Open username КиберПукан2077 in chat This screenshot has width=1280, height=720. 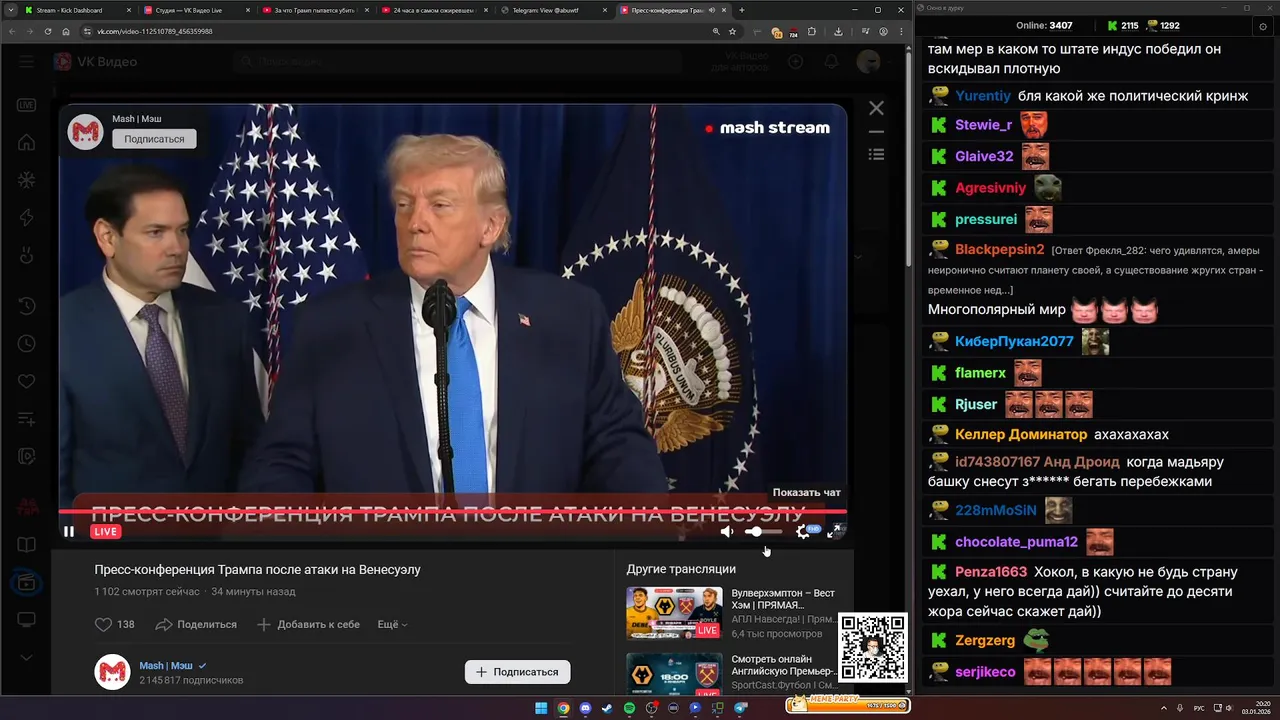pyautogui.click(x=1014, y=341)
